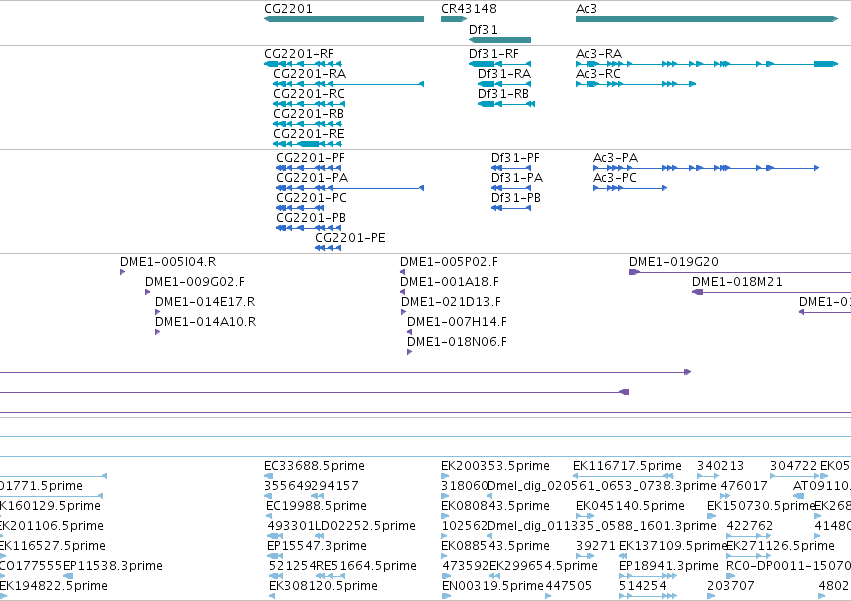The width and height of the screenshot is (851, 601).
Task: Select DME1-018M21 clone feature
Action: [x=771, y=292]
